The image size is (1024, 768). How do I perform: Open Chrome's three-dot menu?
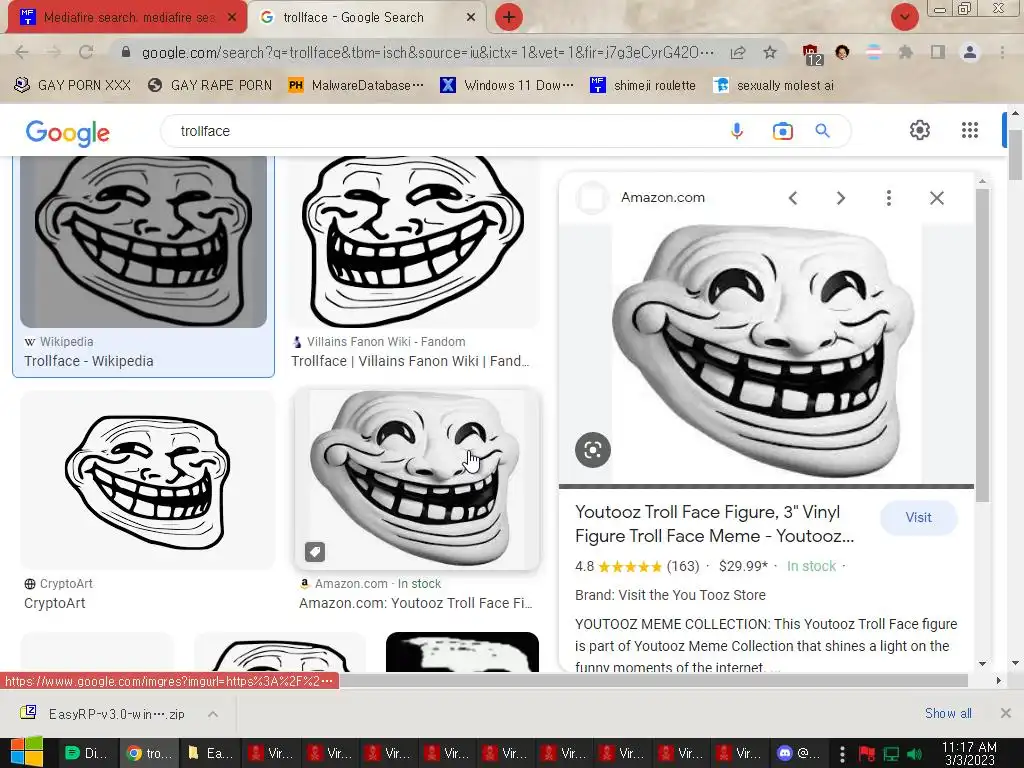(x=1002, y=52)
